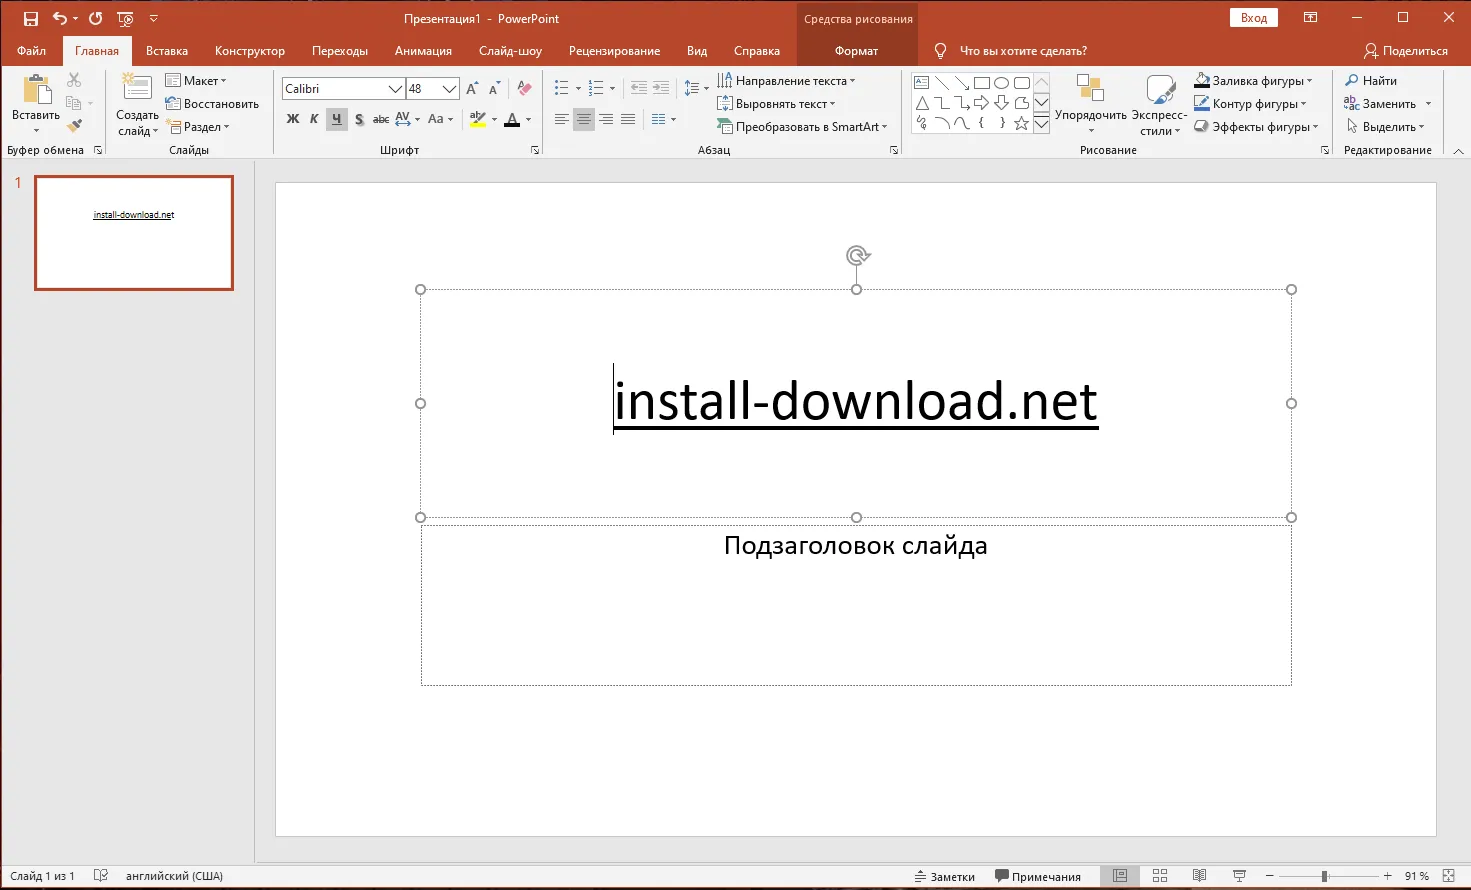Click the Вход sign-in button
Screen dimensions: 1471x890
pyautogui.click(x=1253, y=18)
